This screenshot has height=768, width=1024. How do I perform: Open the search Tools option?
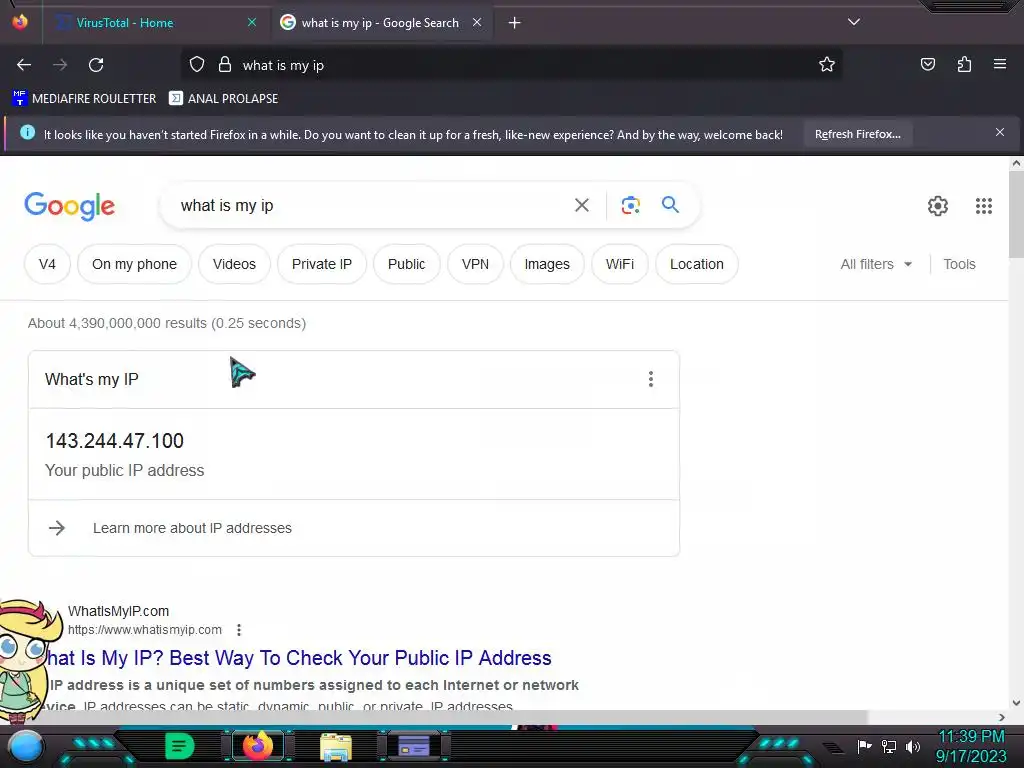[x=959, y=264]
